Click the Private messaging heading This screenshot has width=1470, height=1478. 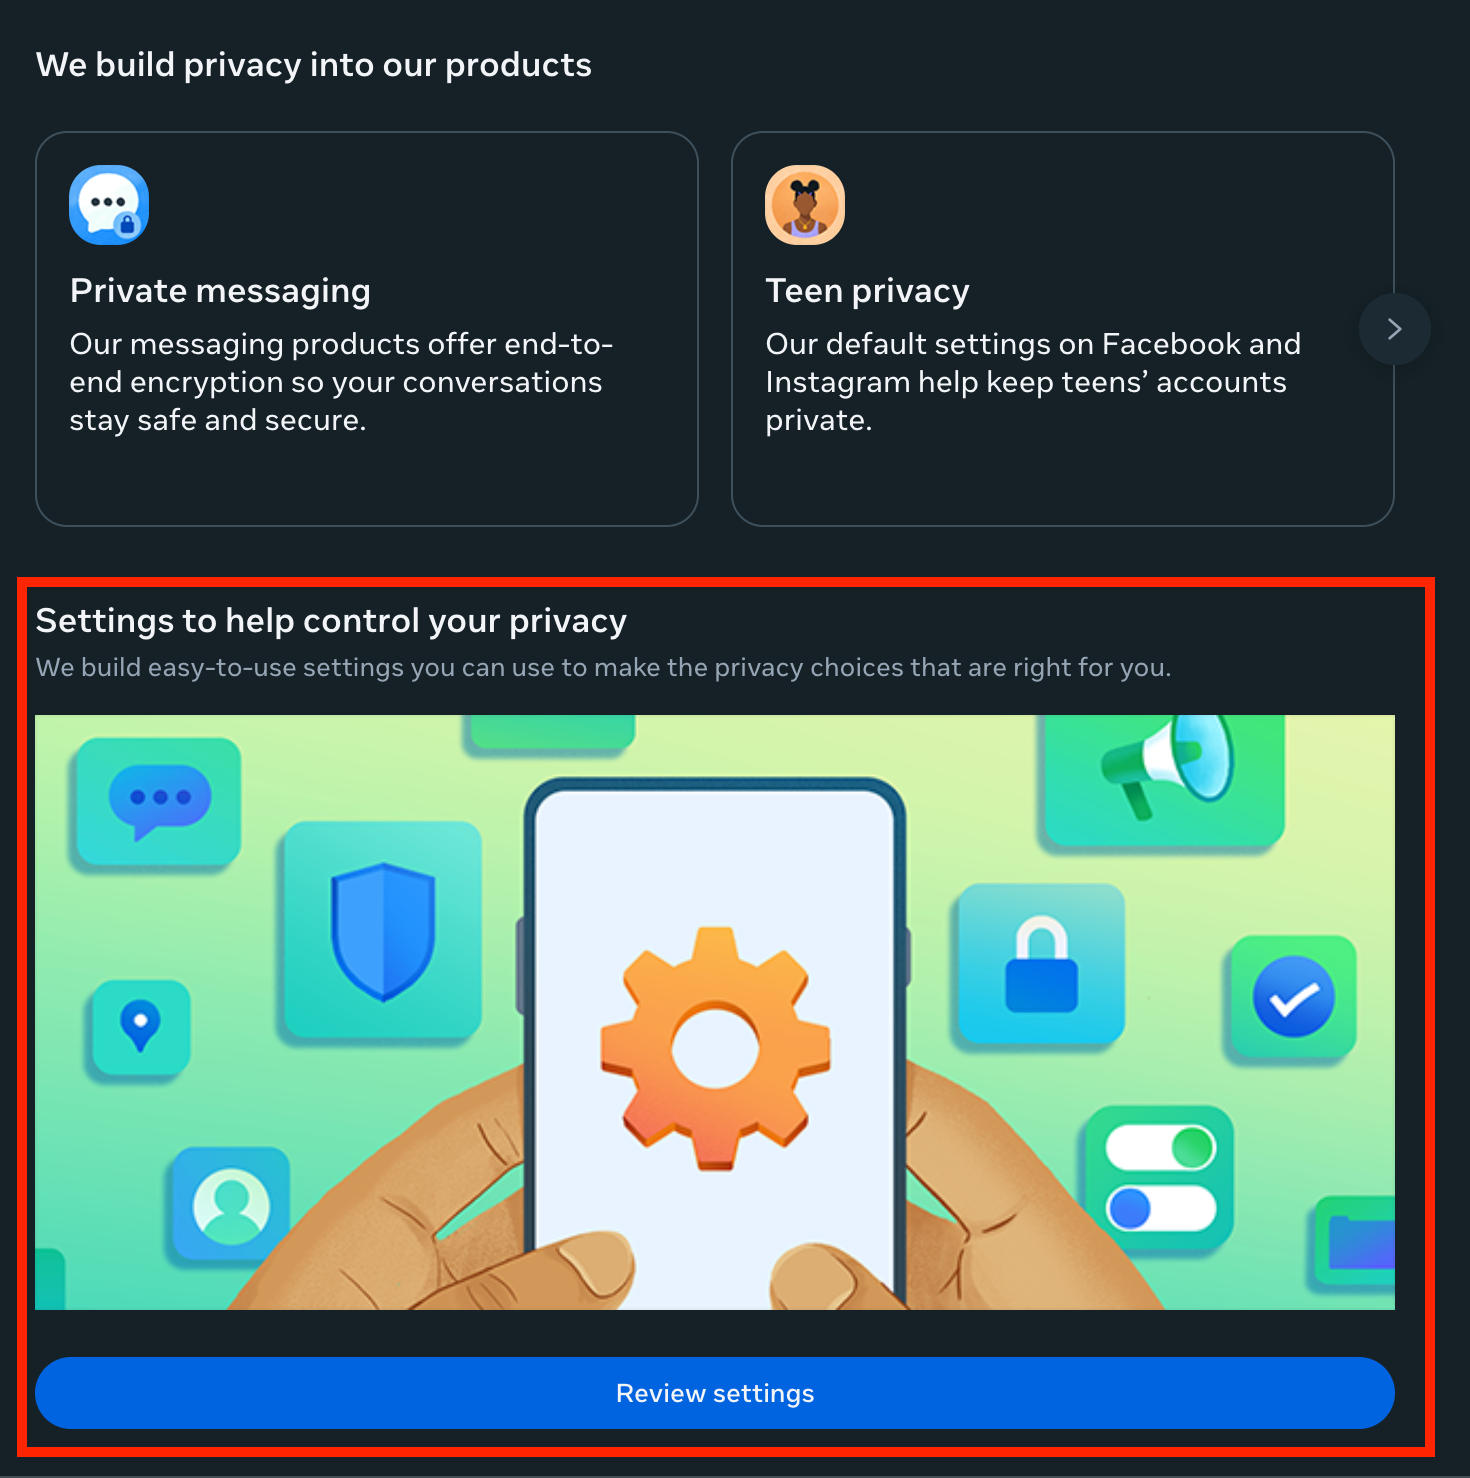pyautogui.click(x=220, y=291)
